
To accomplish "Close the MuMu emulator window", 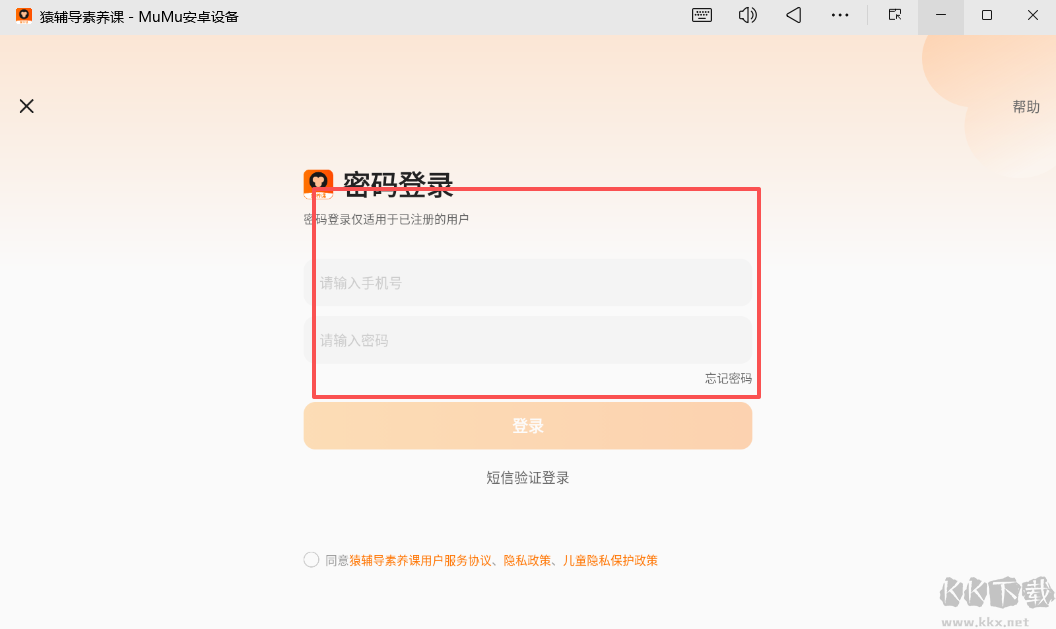I will click(1032, 15).
